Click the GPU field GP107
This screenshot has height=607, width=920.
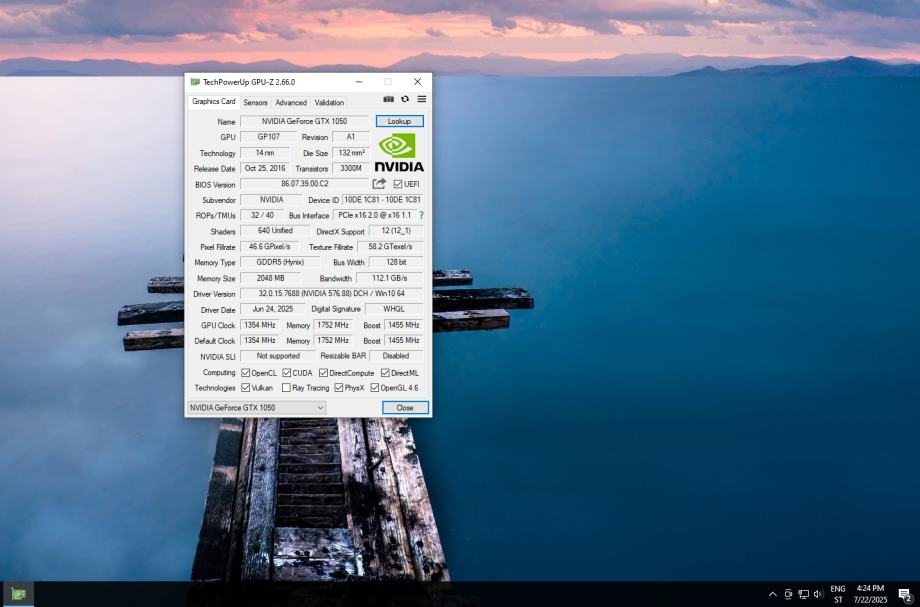point(269,137)
